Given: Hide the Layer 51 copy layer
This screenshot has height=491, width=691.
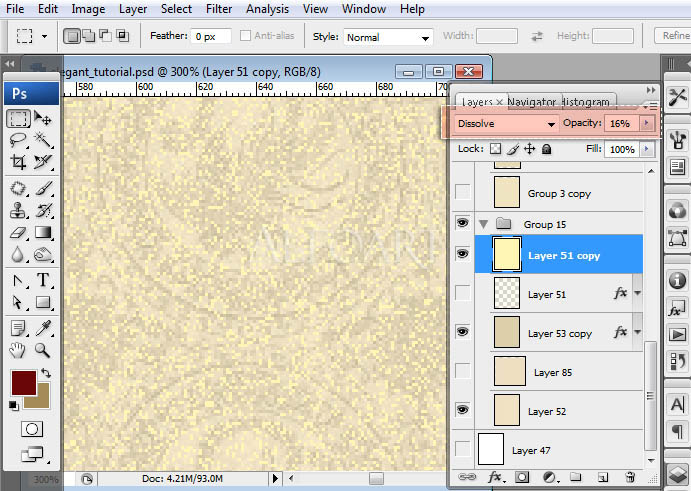Looking at the screenshot, I should point(462,255).
